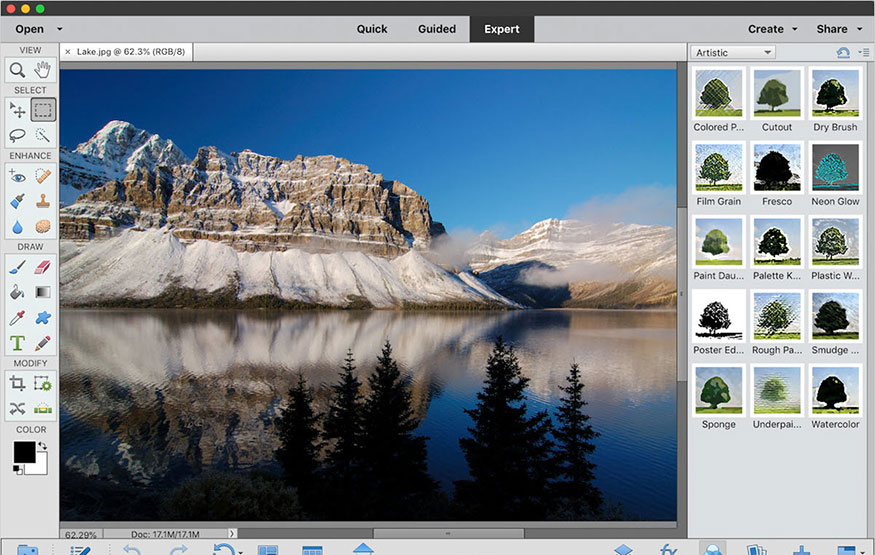This screenshot has width=875, height=555.
Task: Close the Lake.jpg document tab
Action: pos(68,52)
